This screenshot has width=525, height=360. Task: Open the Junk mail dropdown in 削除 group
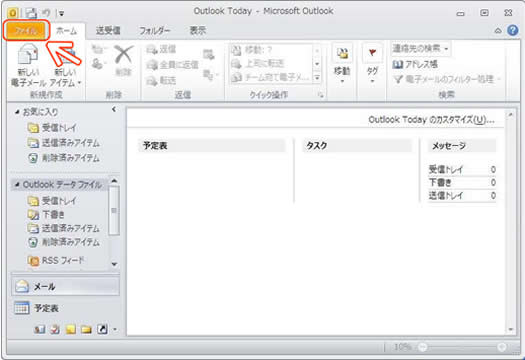98,63
